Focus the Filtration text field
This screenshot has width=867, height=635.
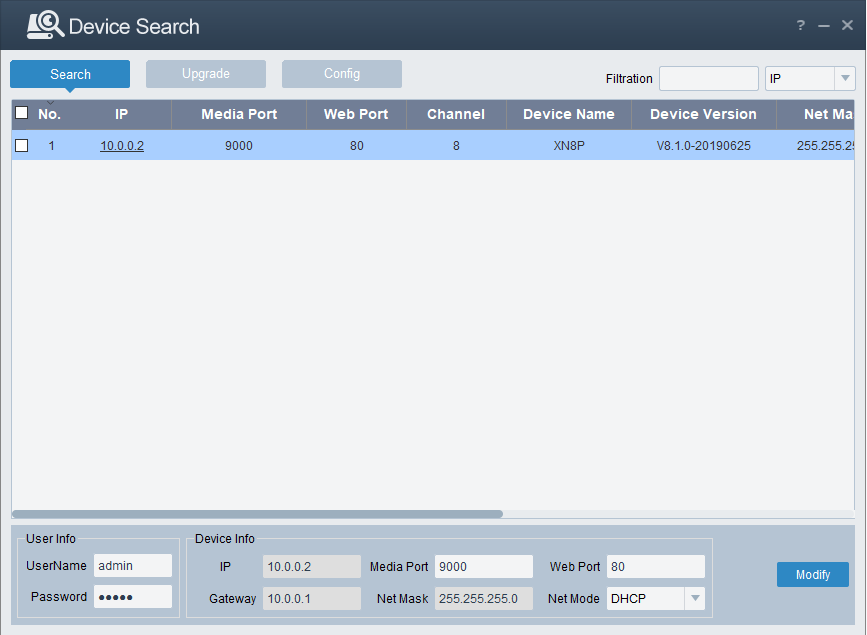pyautogui.click(x=708, y=78)
